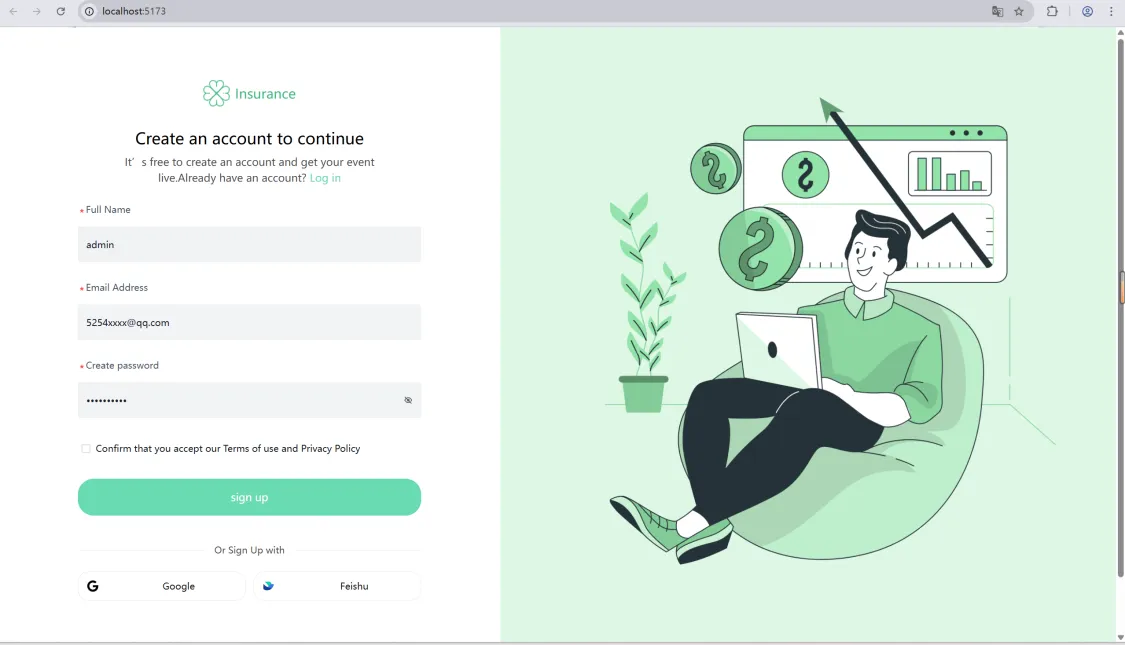
Task: Open the browser profile avatar icon
Action: tap(1088, 11)
